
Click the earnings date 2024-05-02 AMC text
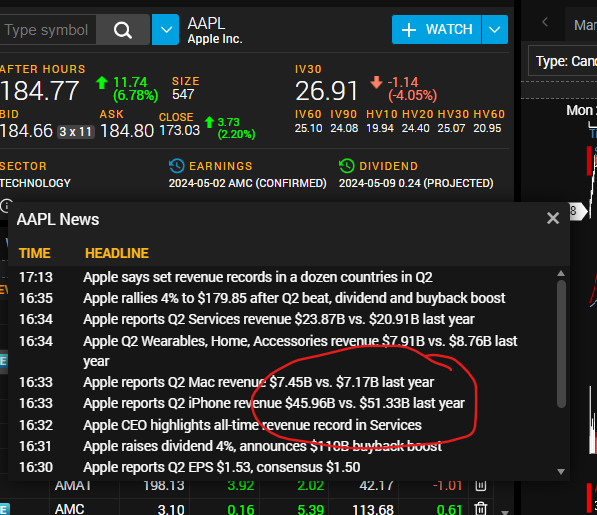(x=247, y=183)
